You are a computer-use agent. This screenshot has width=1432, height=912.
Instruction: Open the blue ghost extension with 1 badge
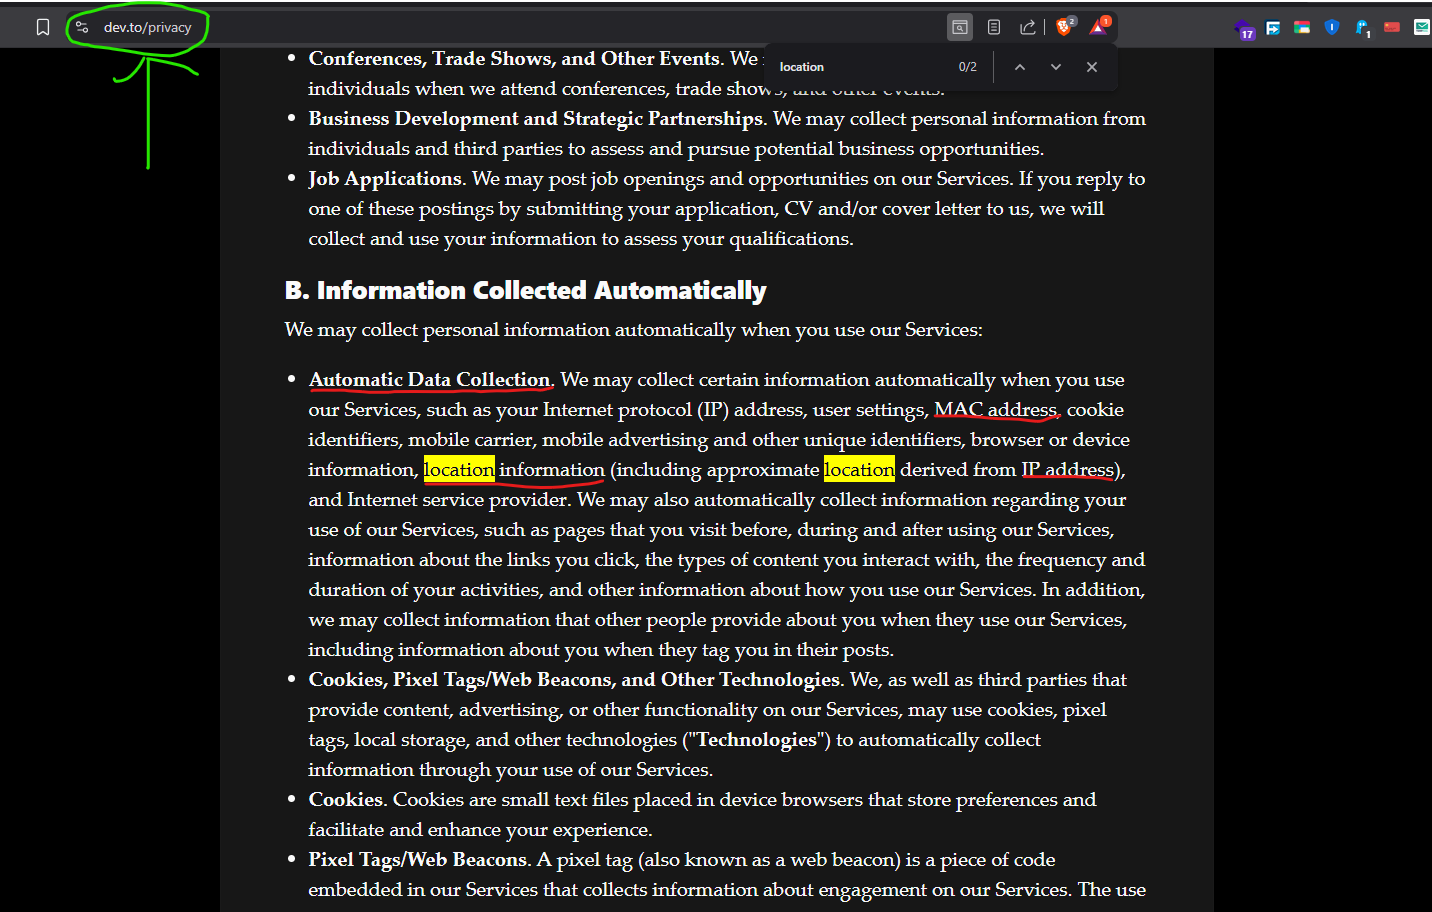[x=1362, y=28]
